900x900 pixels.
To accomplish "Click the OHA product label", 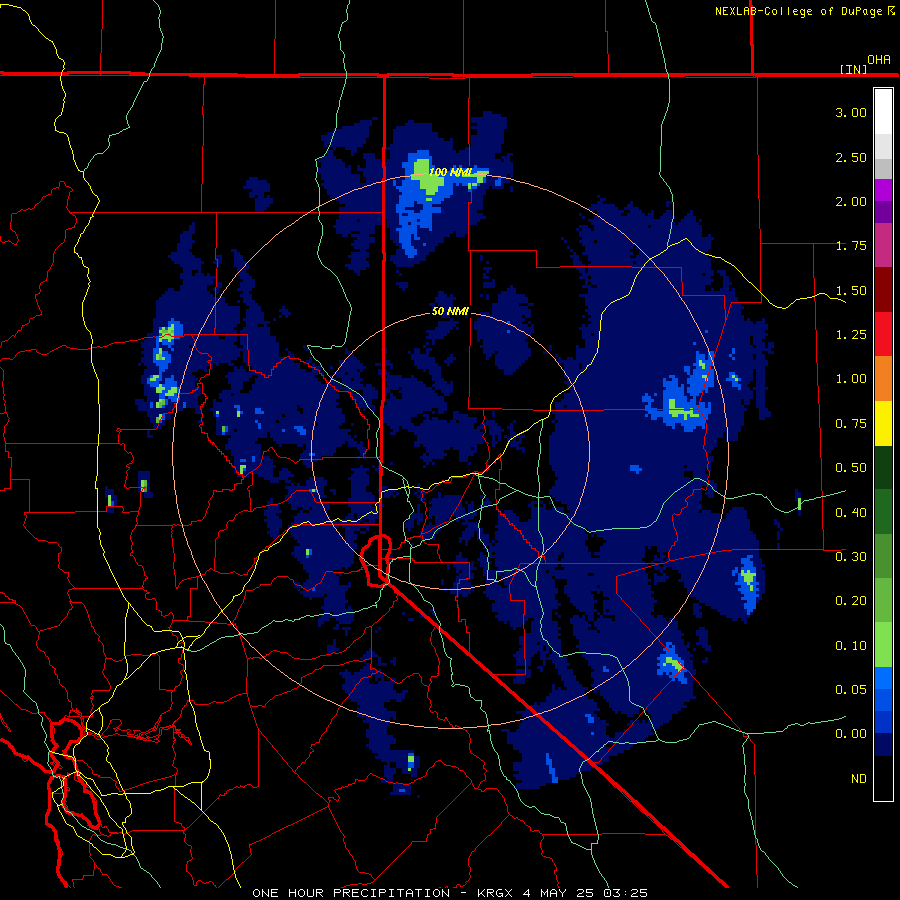I will click(x=879, y=60).
